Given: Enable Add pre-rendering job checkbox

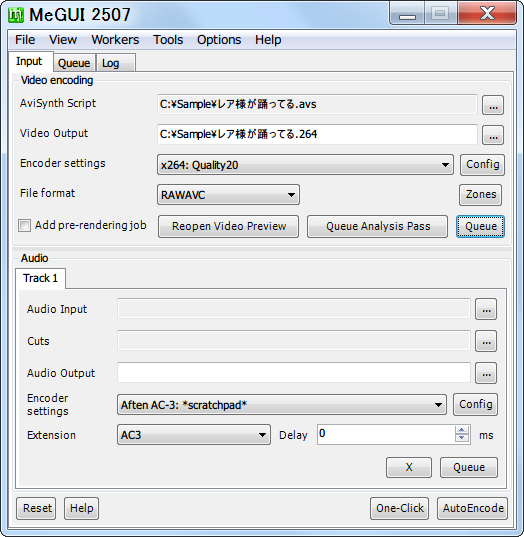Looking at the screenshot, I should [24, 226].
